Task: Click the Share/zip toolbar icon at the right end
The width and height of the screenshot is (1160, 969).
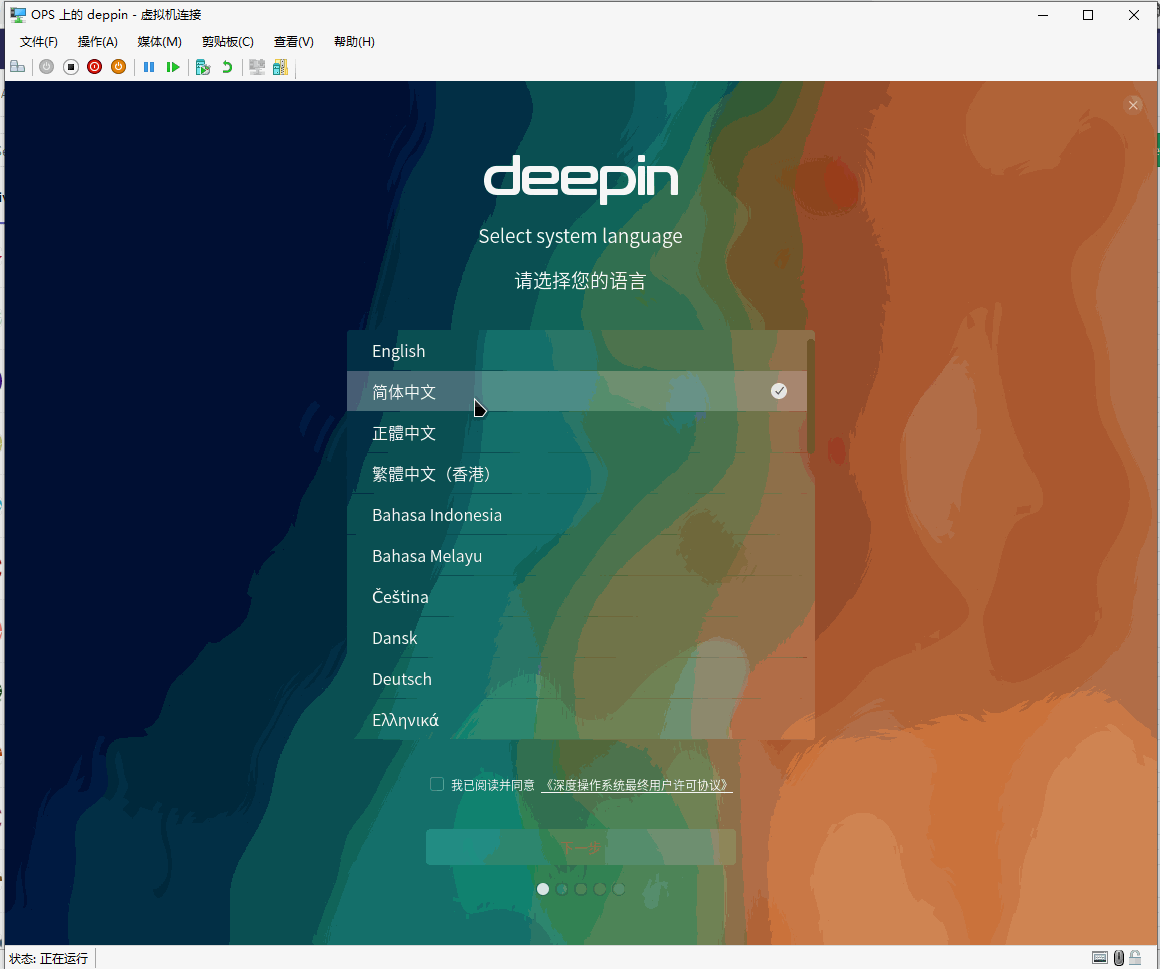Action: click(280, 67)
